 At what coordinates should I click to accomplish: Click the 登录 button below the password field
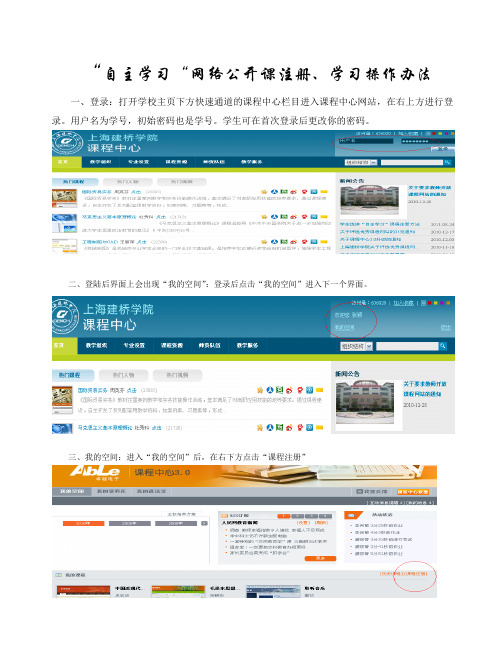pyautogui.click(x=442, y=149)
